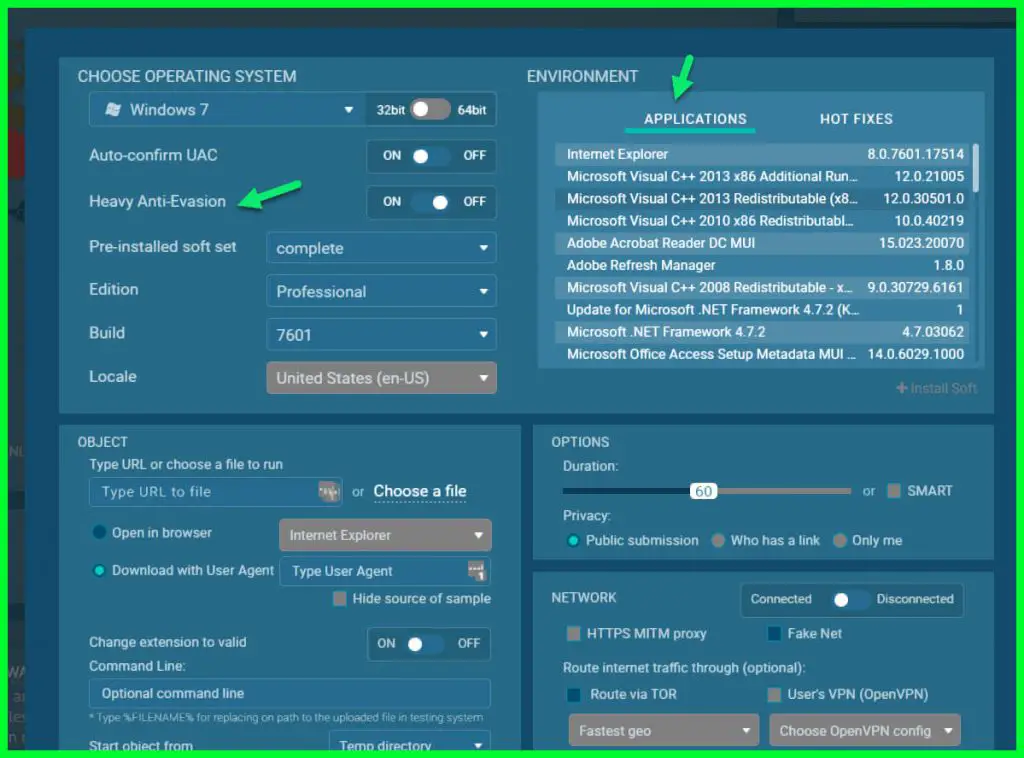Screen dimensions: 1024x758
Task: Switch to the HOT FIXES tab
Action: tap(856, 119)
